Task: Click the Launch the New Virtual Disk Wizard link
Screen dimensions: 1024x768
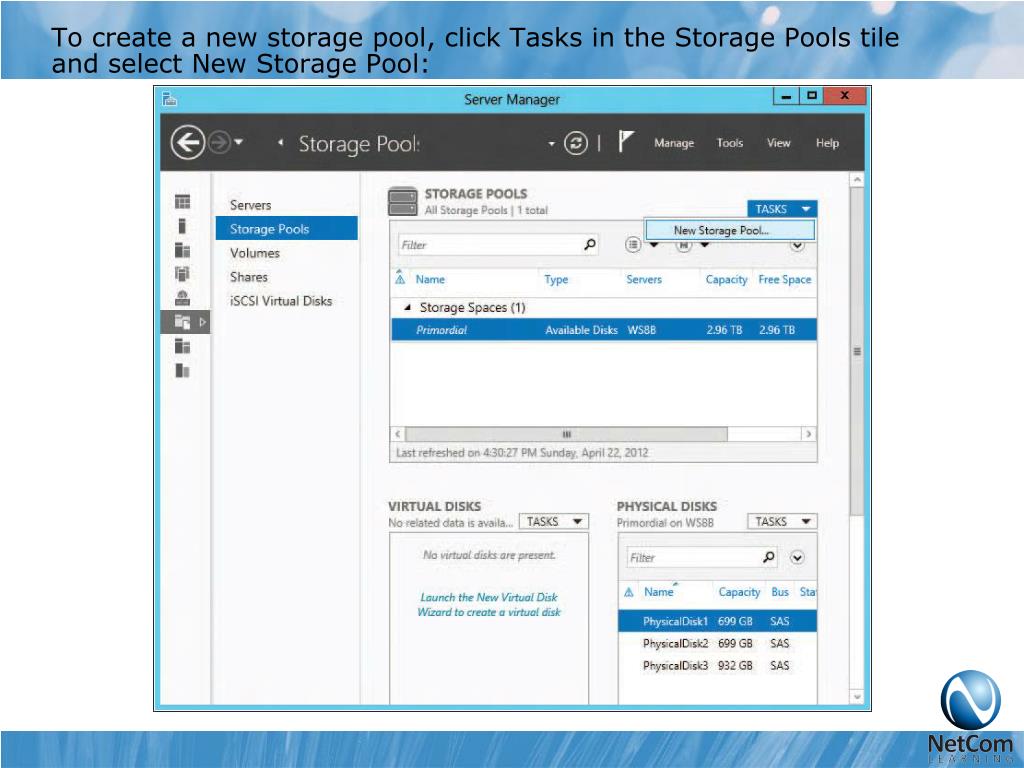Action: point(489,605)
